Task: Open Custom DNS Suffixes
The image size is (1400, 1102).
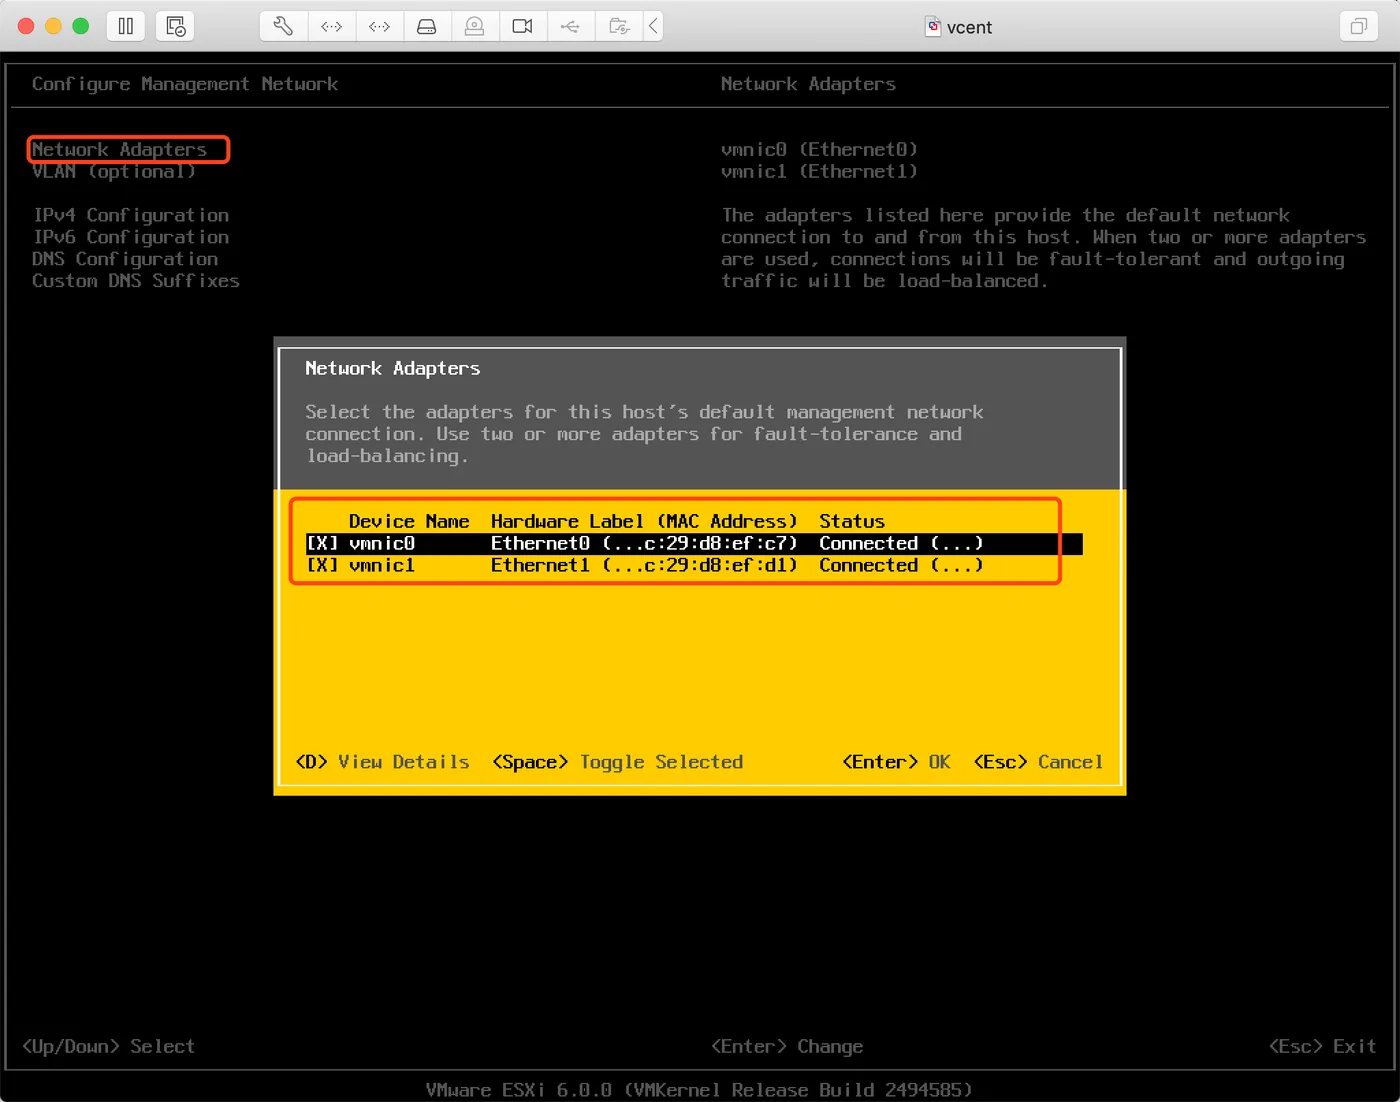Action: pyautogui.click(x=136, y=281)
